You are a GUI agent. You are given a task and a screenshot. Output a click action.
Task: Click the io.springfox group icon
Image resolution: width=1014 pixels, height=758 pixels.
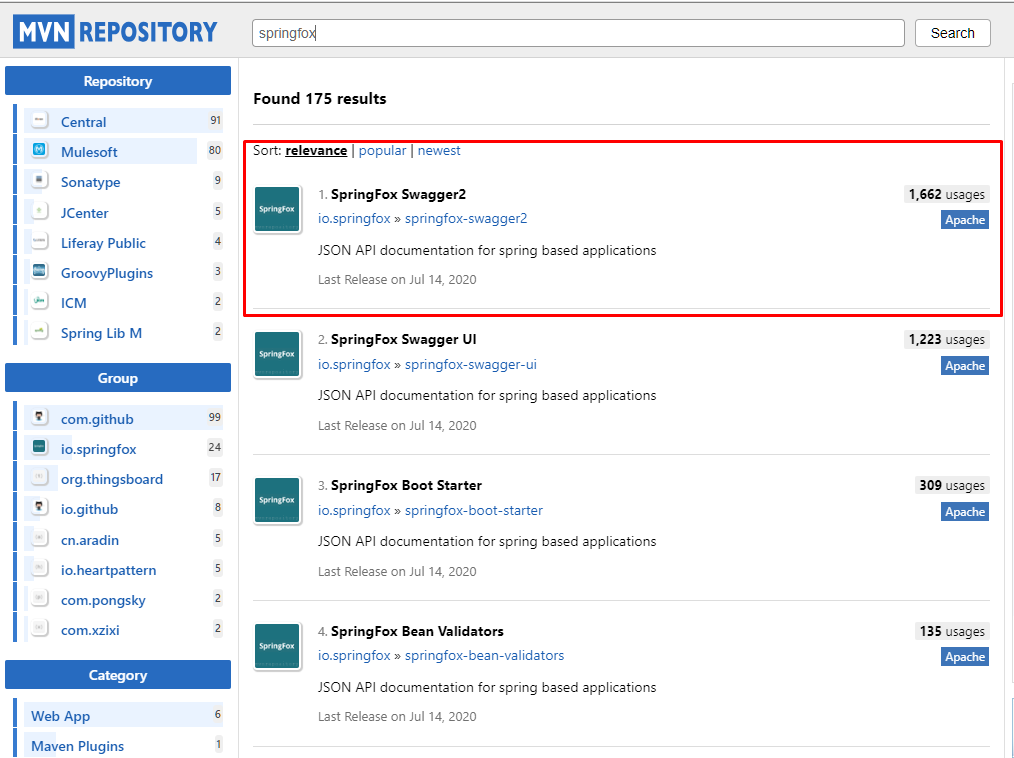click(x=39, y=447)
